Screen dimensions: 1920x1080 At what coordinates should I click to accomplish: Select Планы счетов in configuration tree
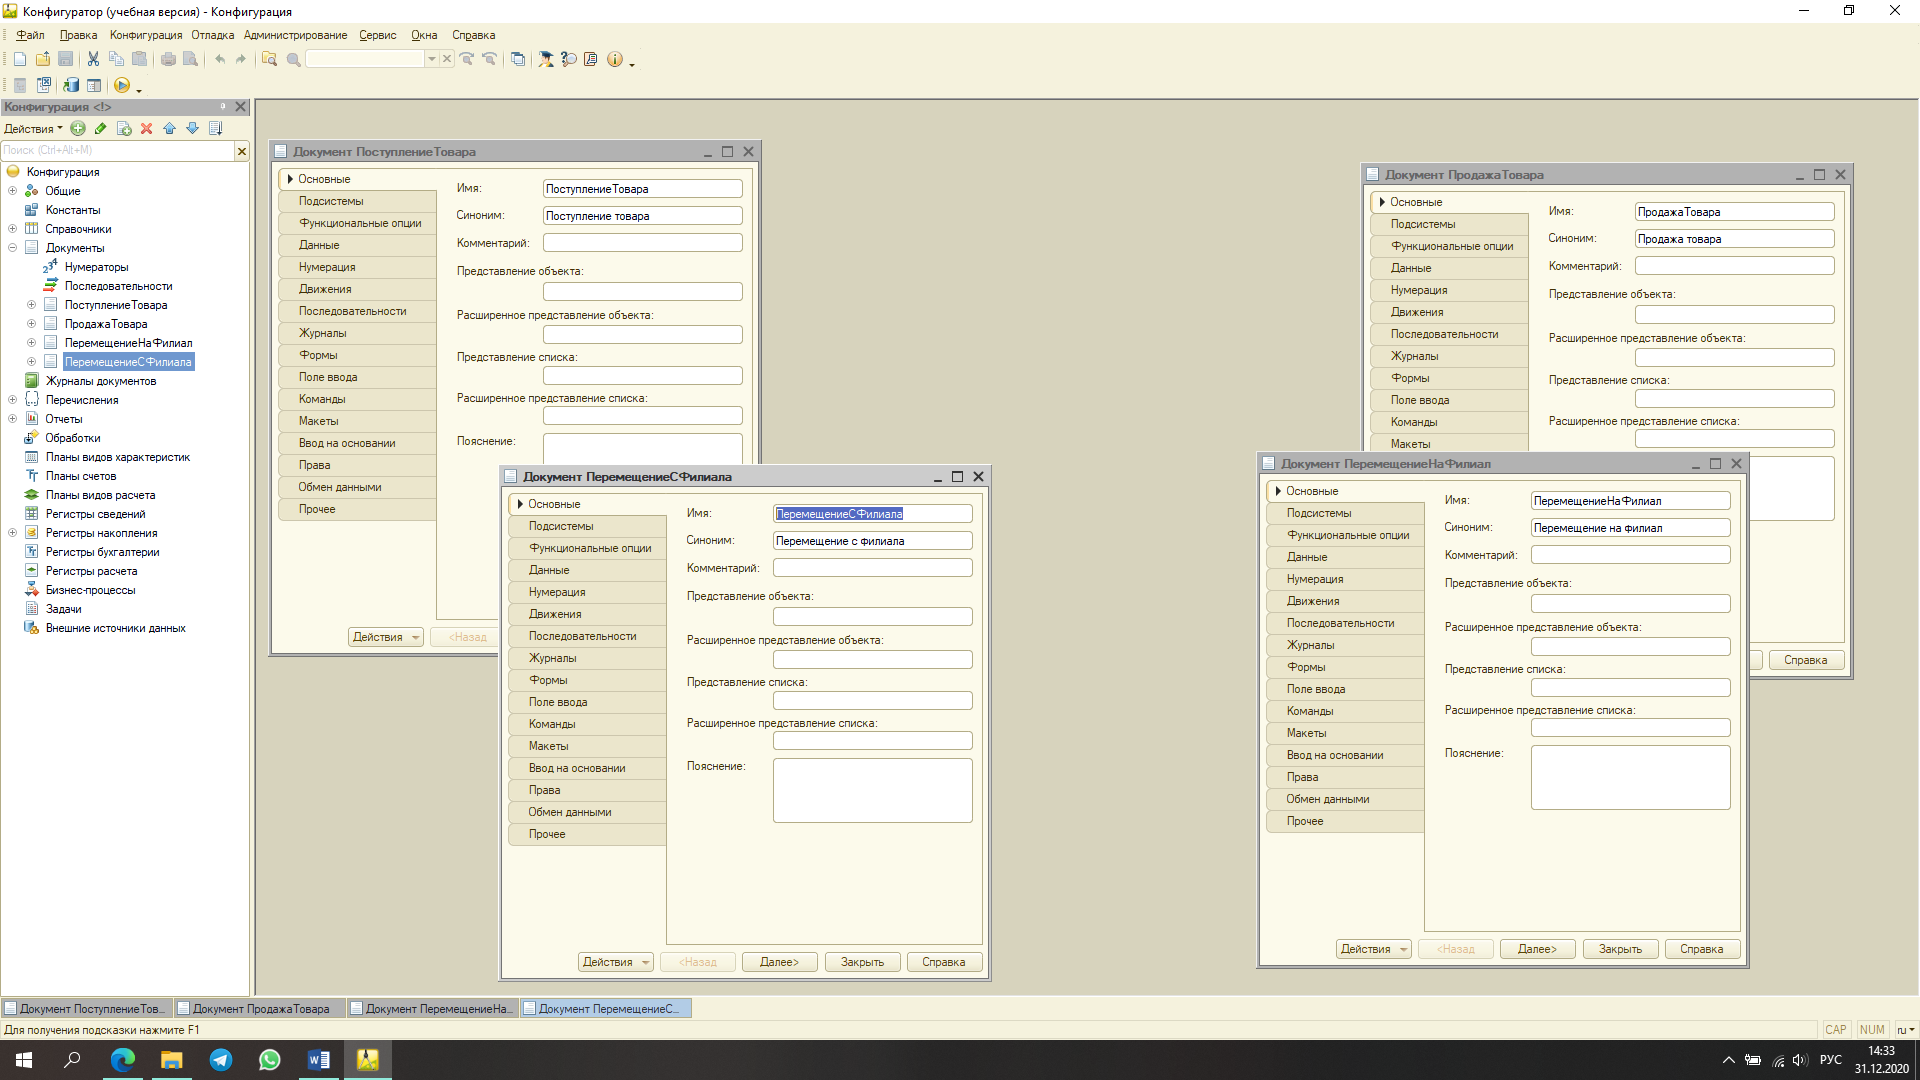(x=81, y=476)
